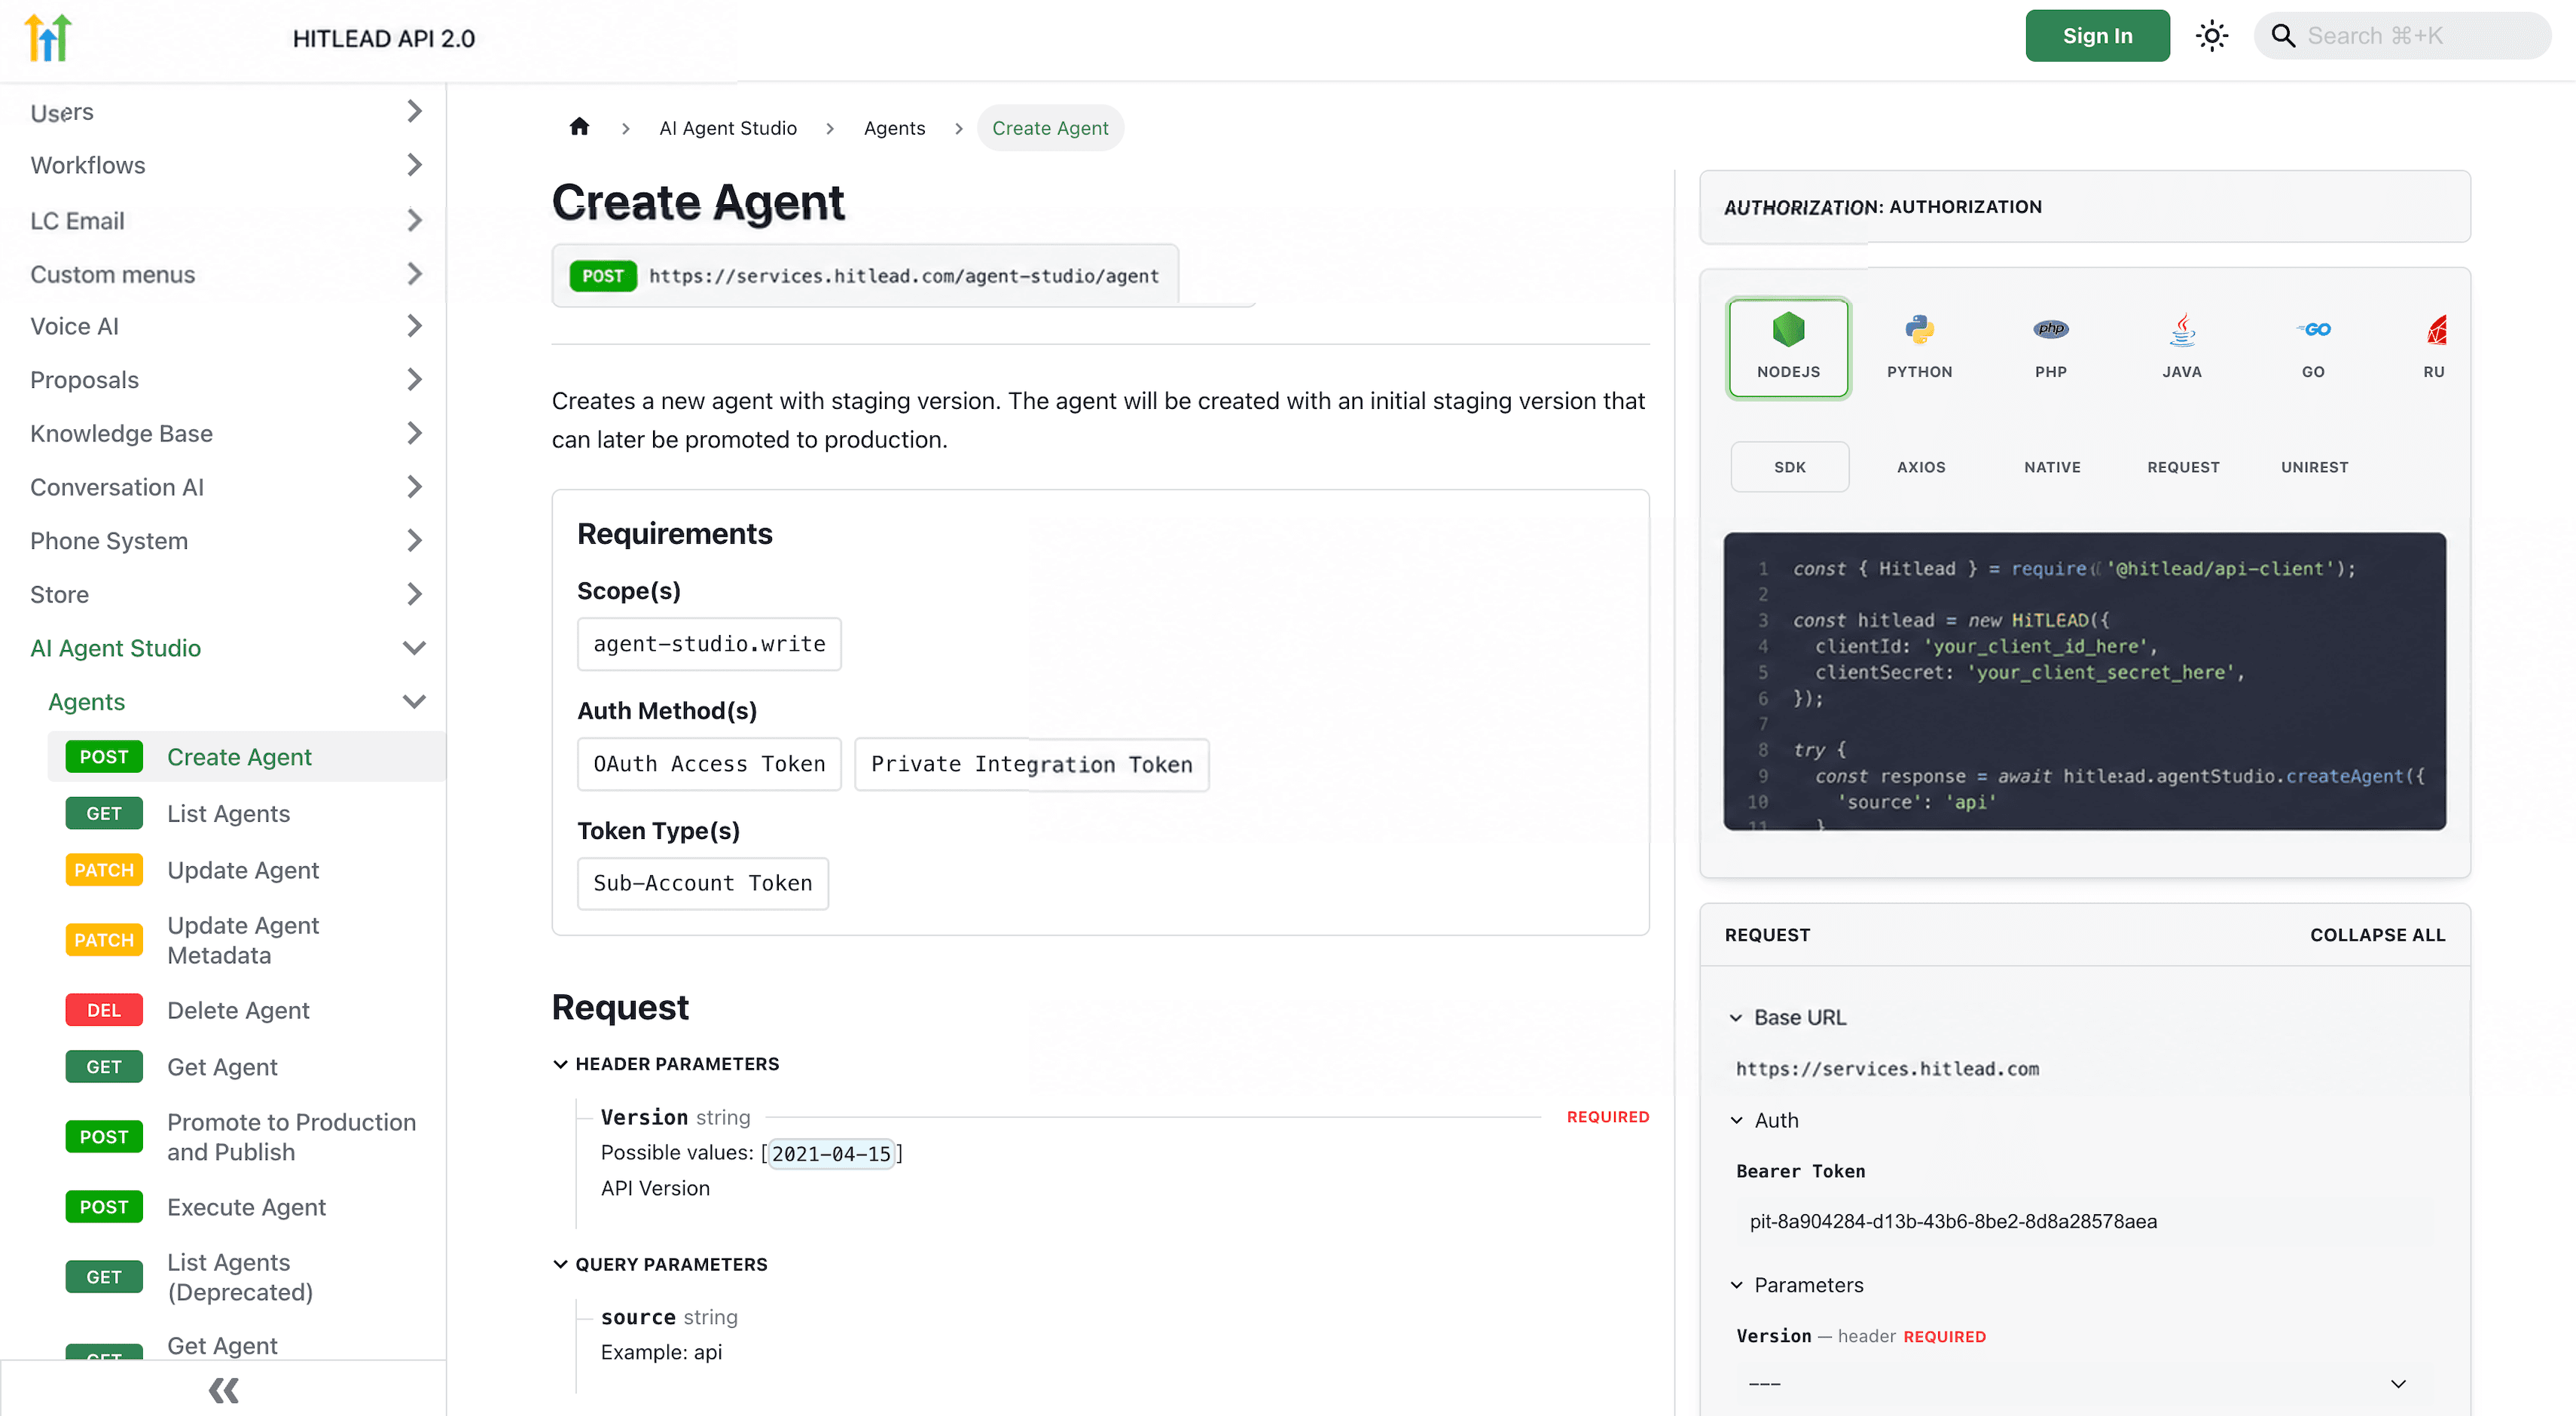Open the Proposals sidebar item
Screen dimensions: 2576x1416
[224, 380]
